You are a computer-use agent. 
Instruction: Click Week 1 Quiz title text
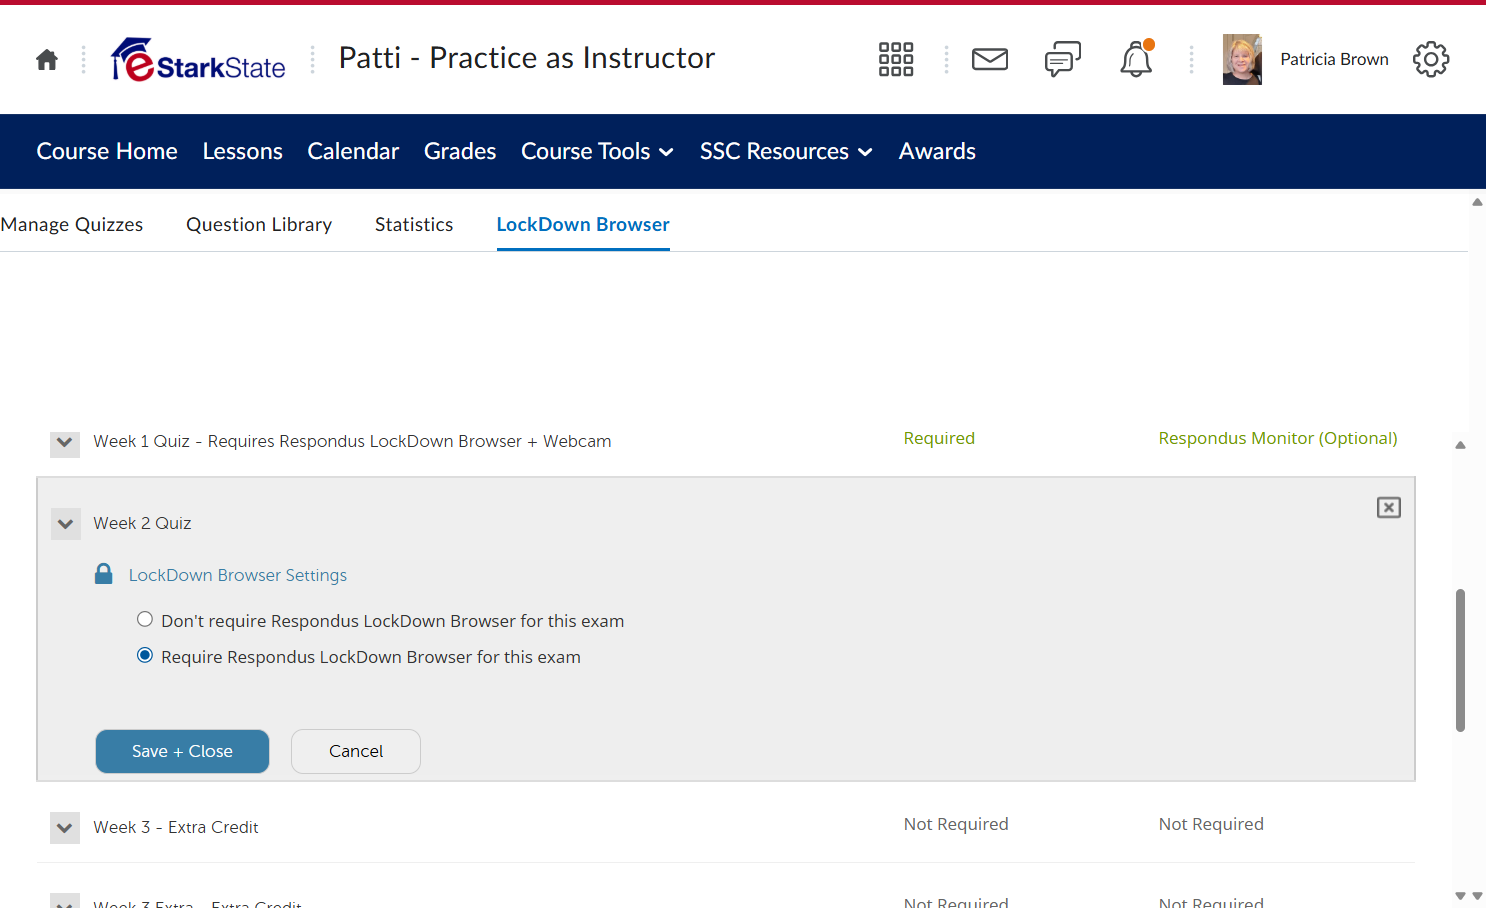coord(352,441)
